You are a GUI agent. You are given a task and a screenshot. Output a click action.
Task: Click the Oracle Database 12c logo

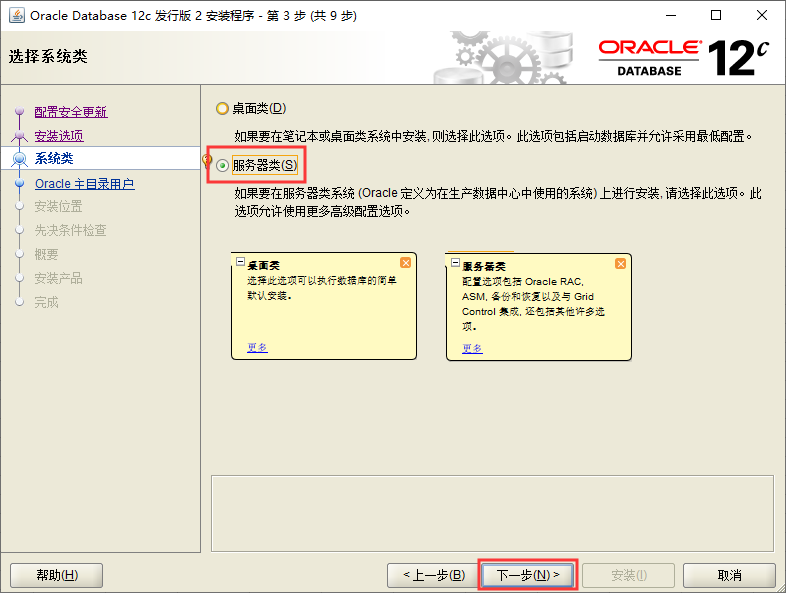[x=688, y=58]
